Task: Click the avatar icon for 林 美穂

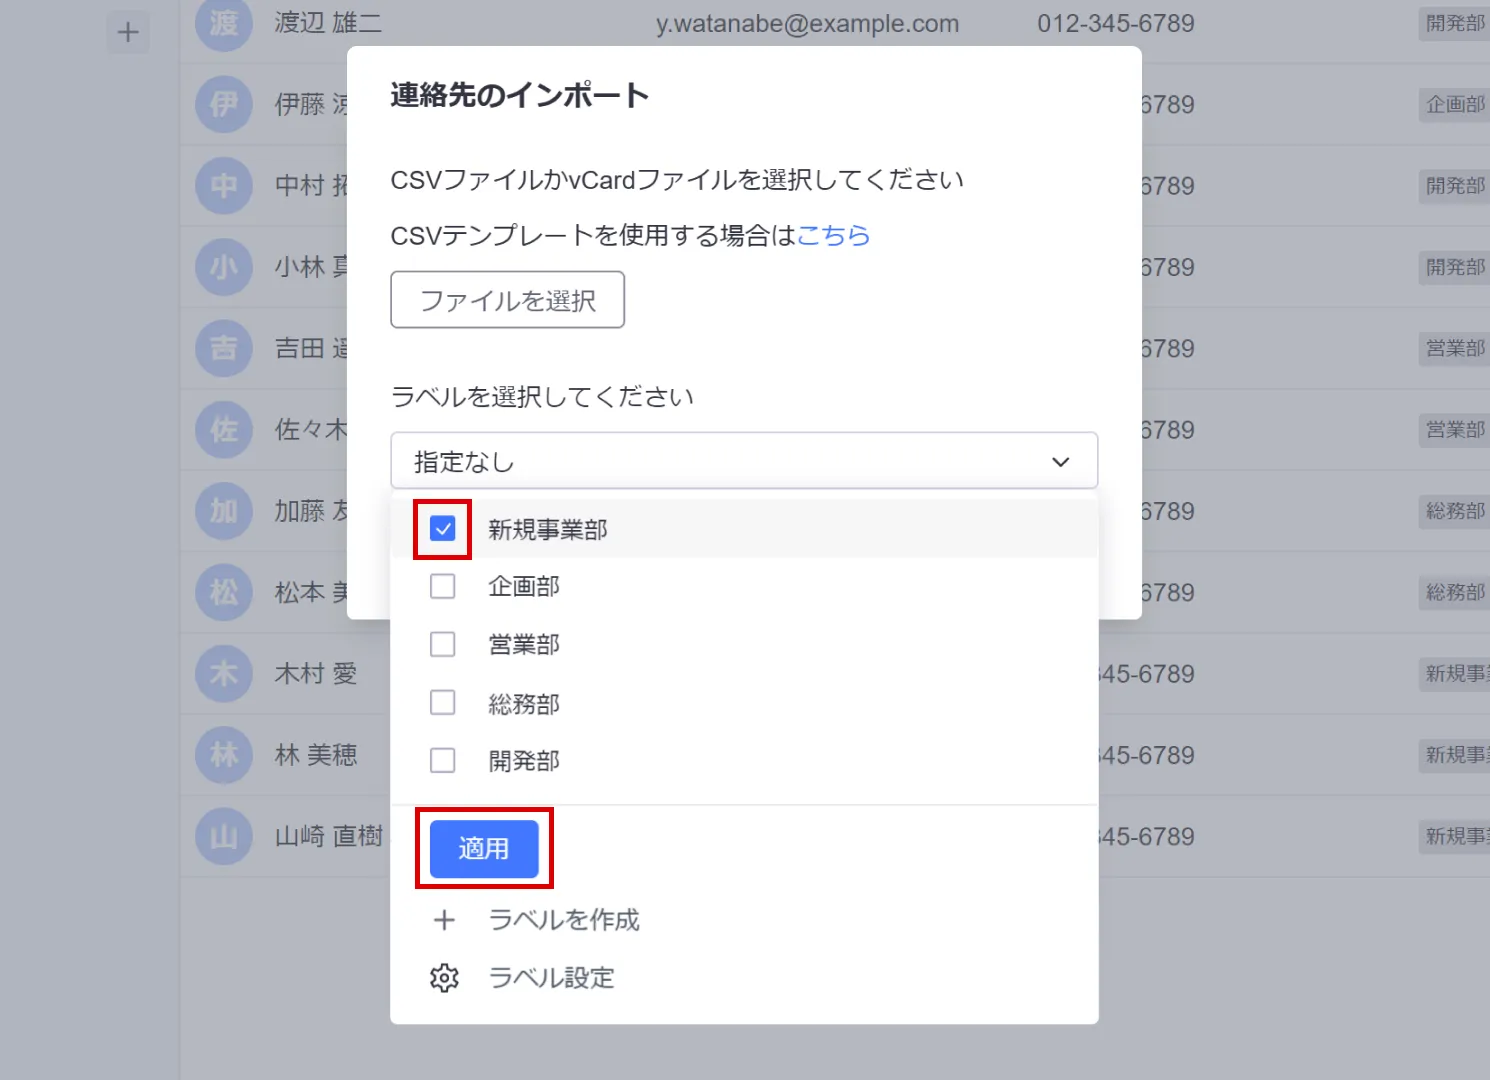Action: 224,755
